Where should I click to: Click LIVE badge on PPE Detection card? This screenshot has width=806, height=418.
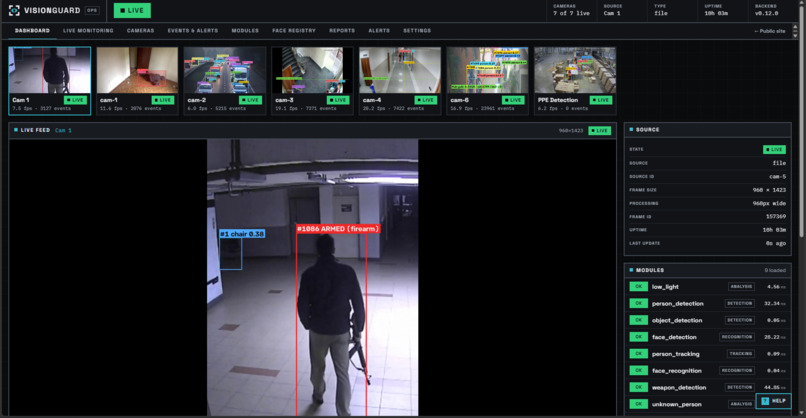point(600,100)
